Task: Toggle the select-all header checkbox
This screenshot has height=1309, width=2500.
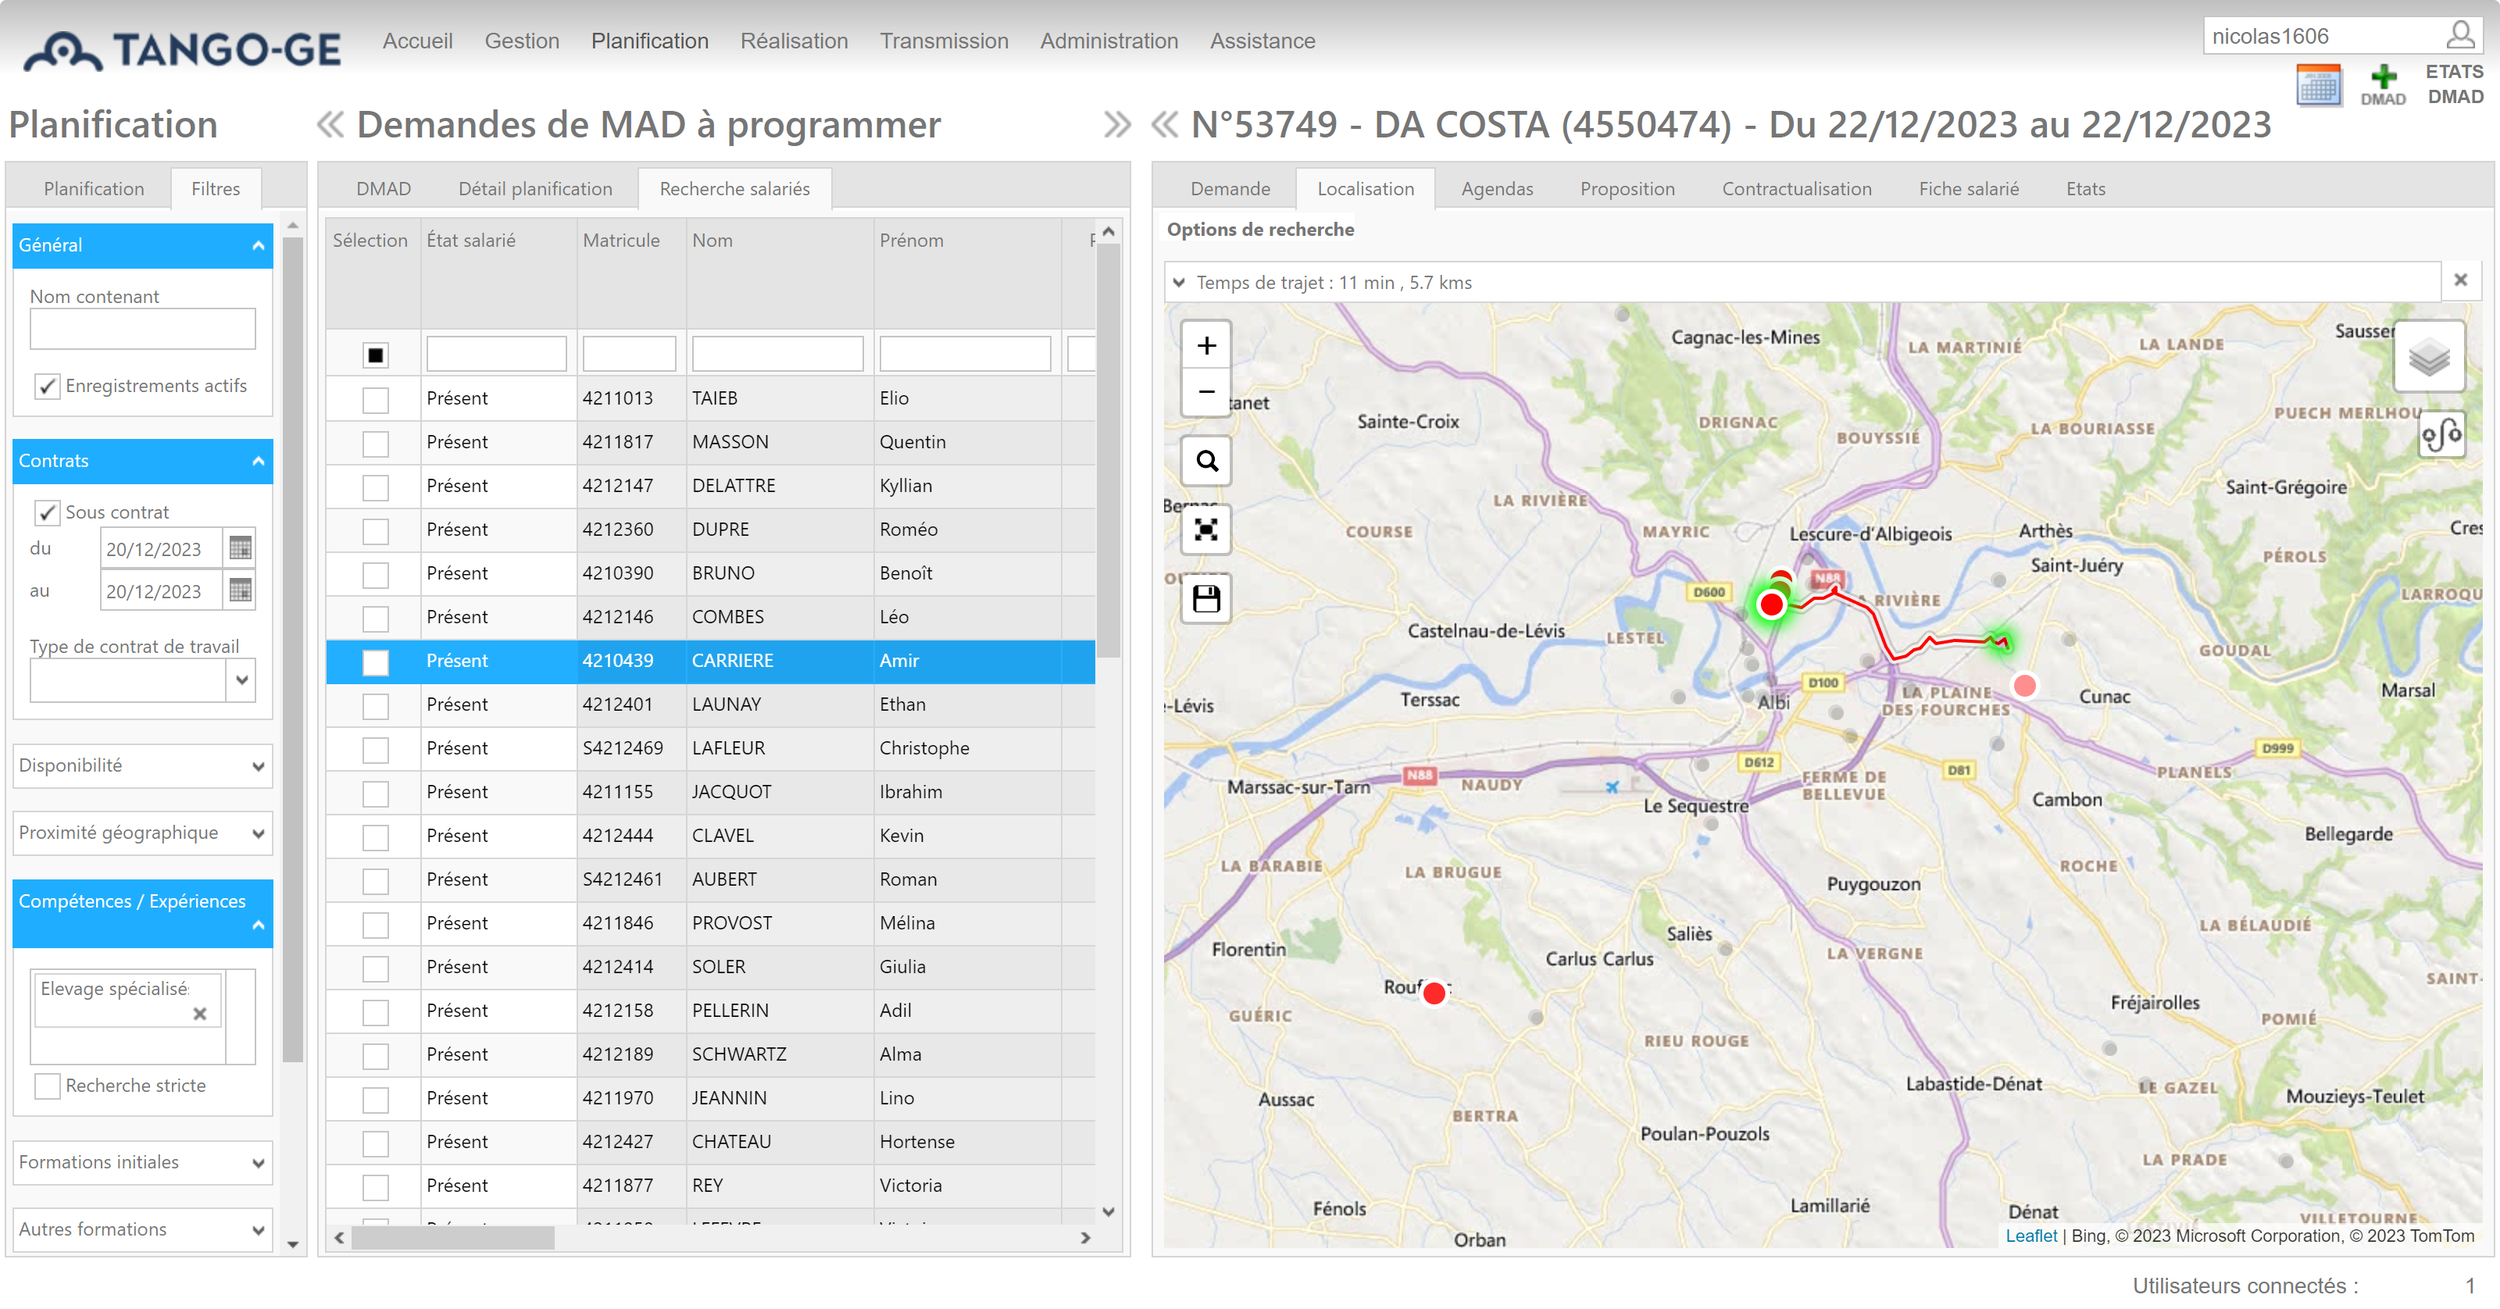Action: [375, 355]
